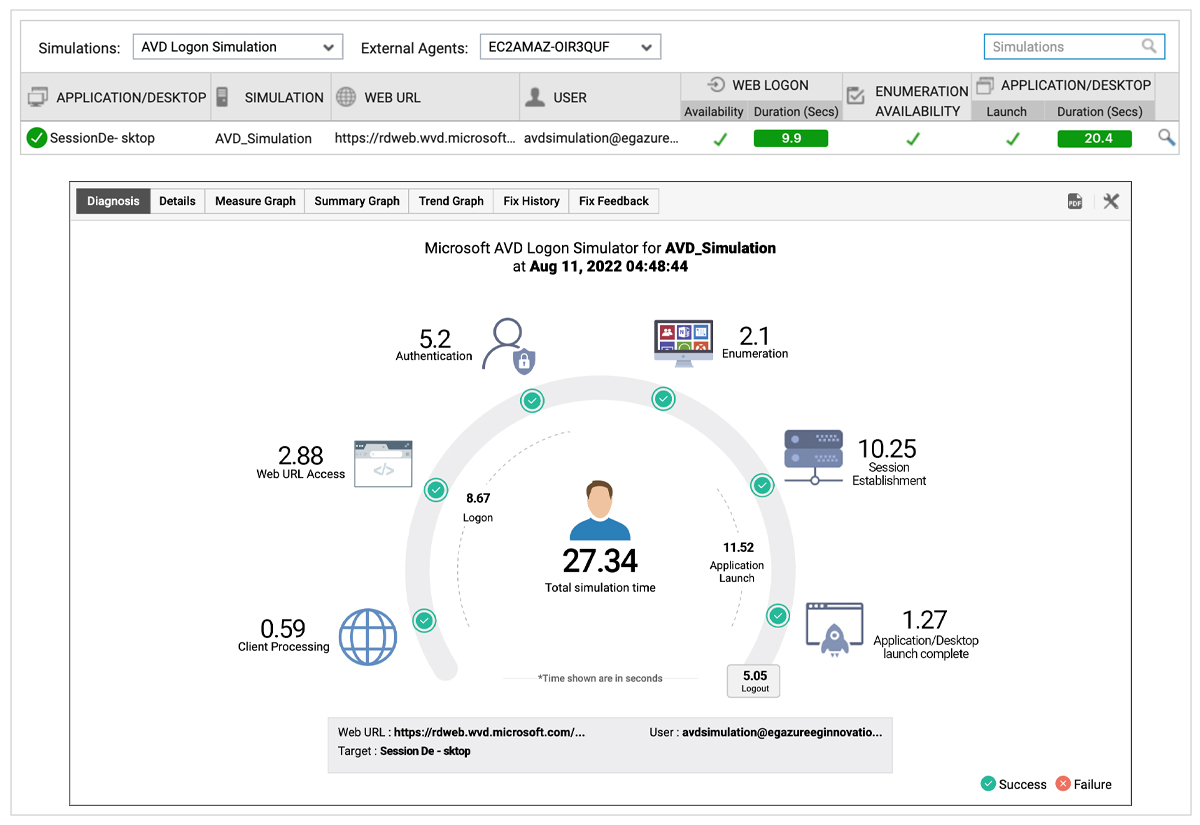Click the green 9.9 web logon duration bar
Image resolution: width=1200 pixels, height=825 pixels.
coord(791,138)
